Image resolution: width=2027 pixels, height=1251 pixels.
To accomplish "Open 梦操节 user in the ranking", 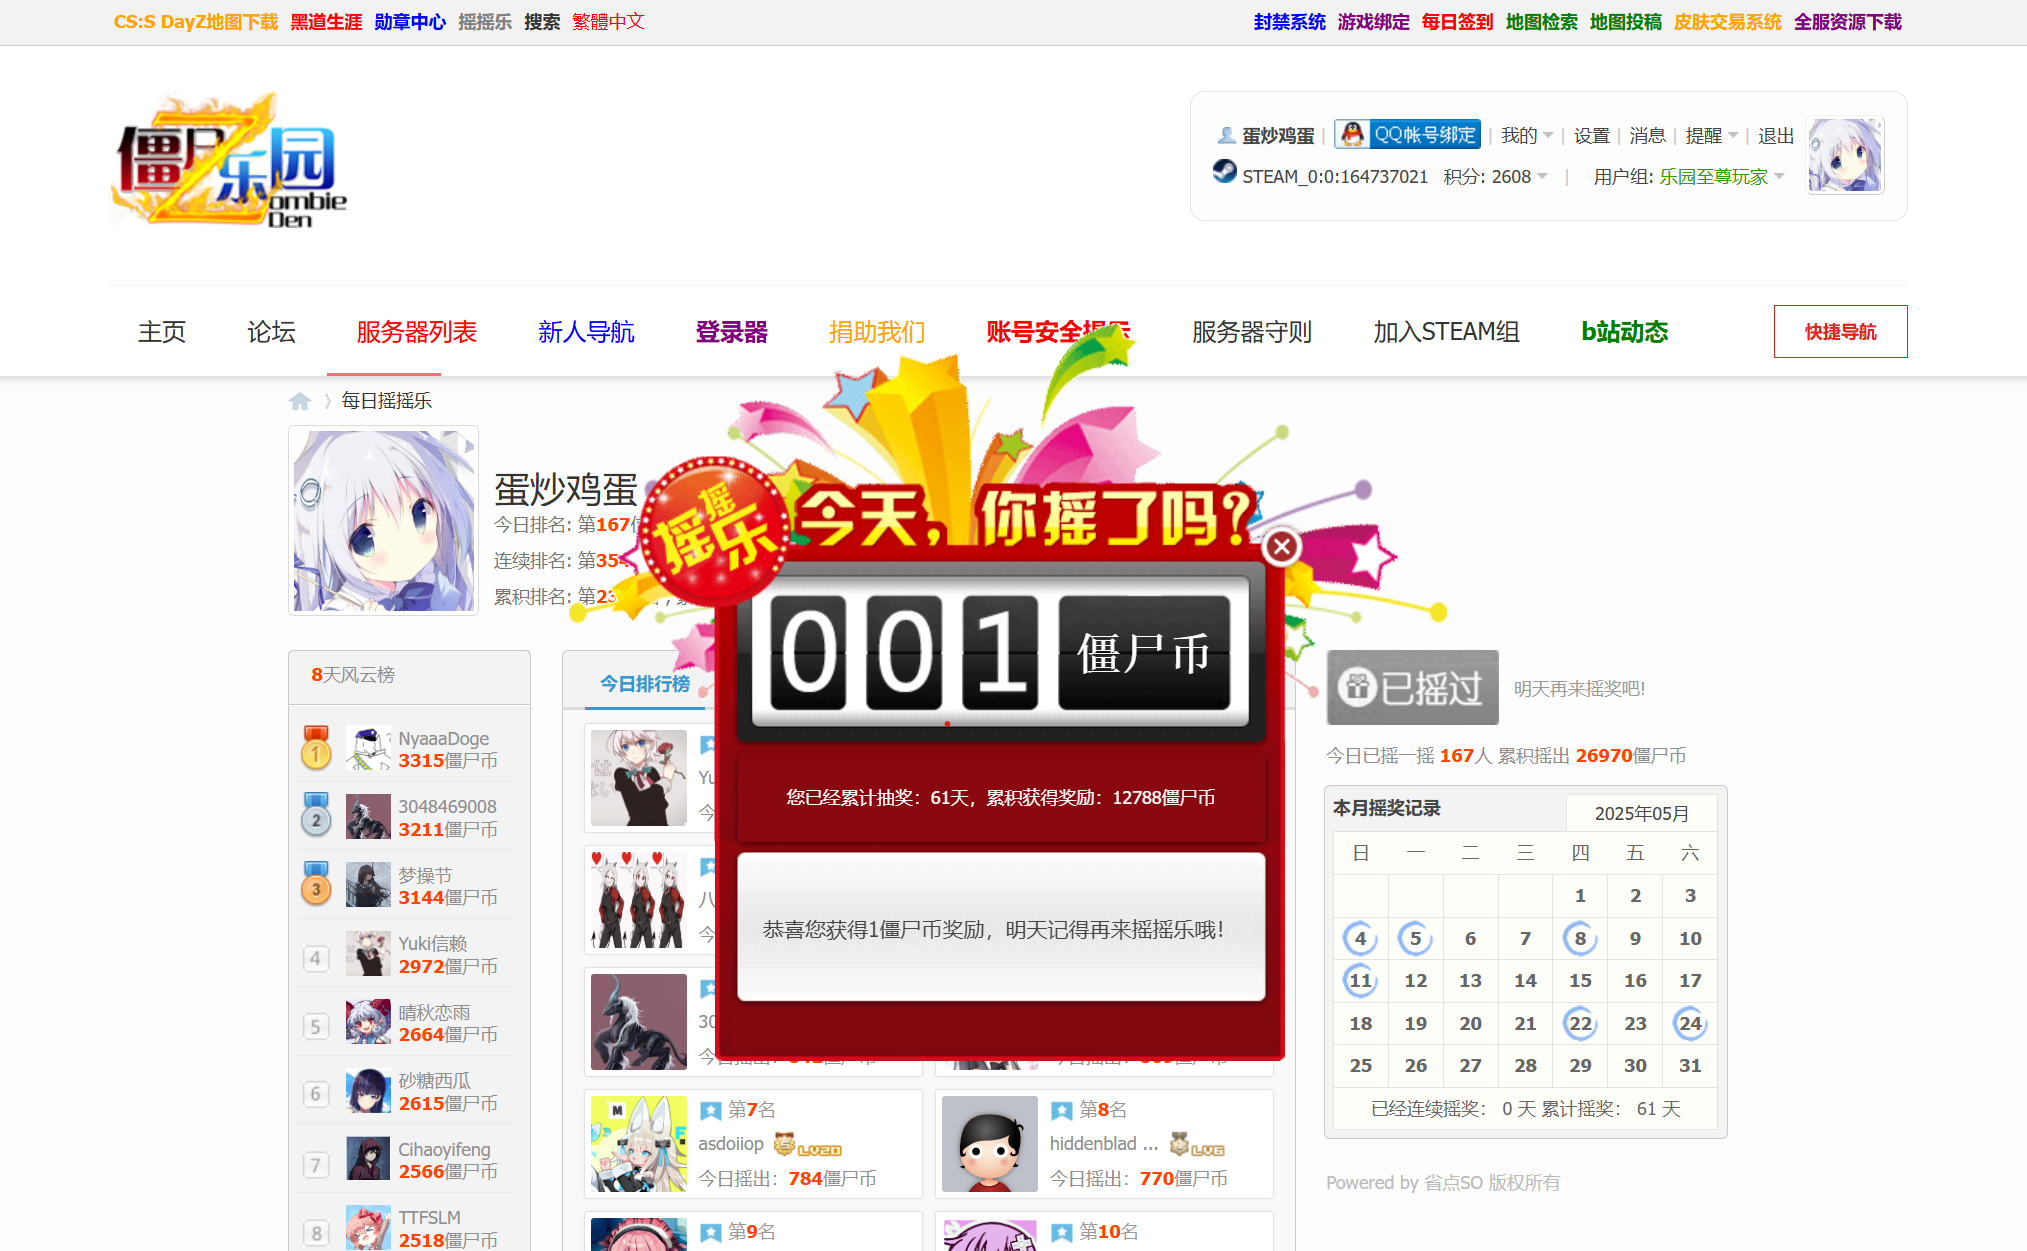I will click(x=425, y=875).
